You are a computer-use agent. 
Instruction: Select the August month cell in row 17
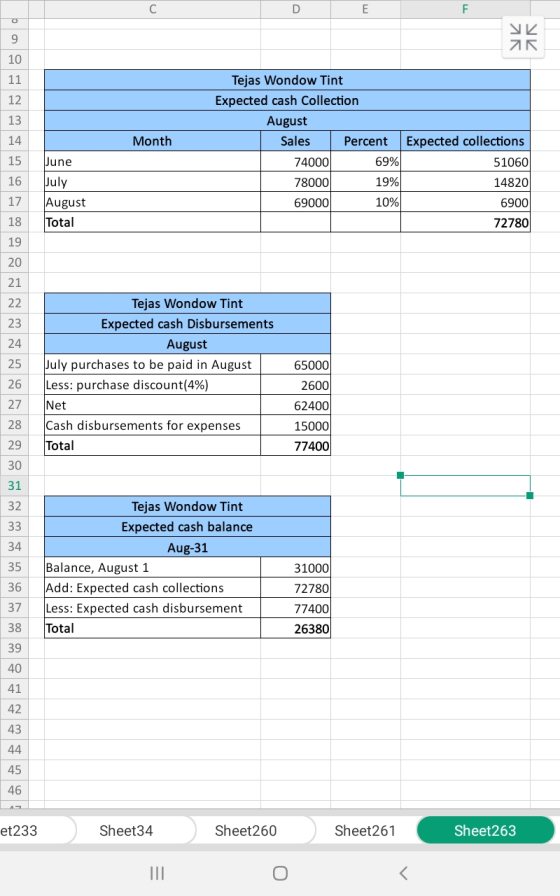click(153, 202)
